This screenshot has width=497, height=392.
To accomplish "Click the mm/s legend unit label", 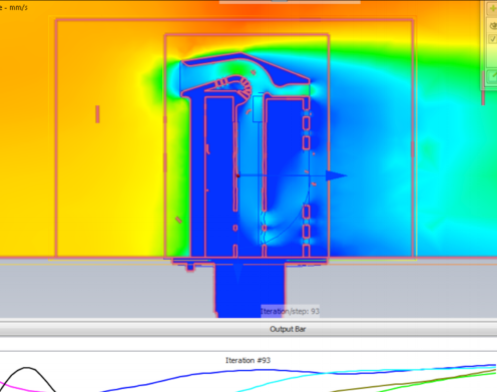I will tap(18, 7).
